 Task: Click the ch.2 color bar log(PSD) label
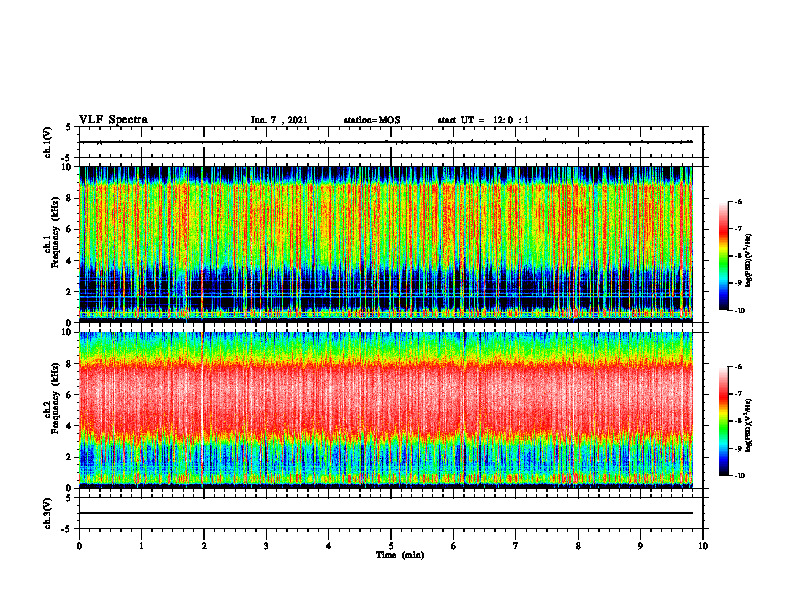coord(749,425)
